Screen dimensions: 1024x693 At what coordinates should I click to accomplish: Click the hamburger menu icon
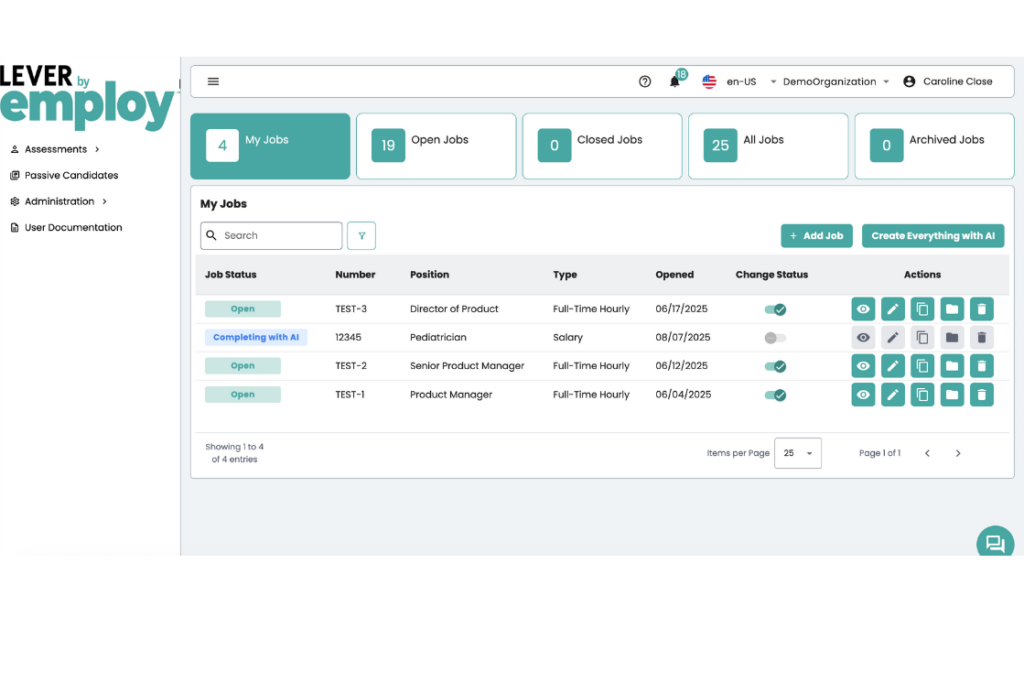click(x=213, y=82)
